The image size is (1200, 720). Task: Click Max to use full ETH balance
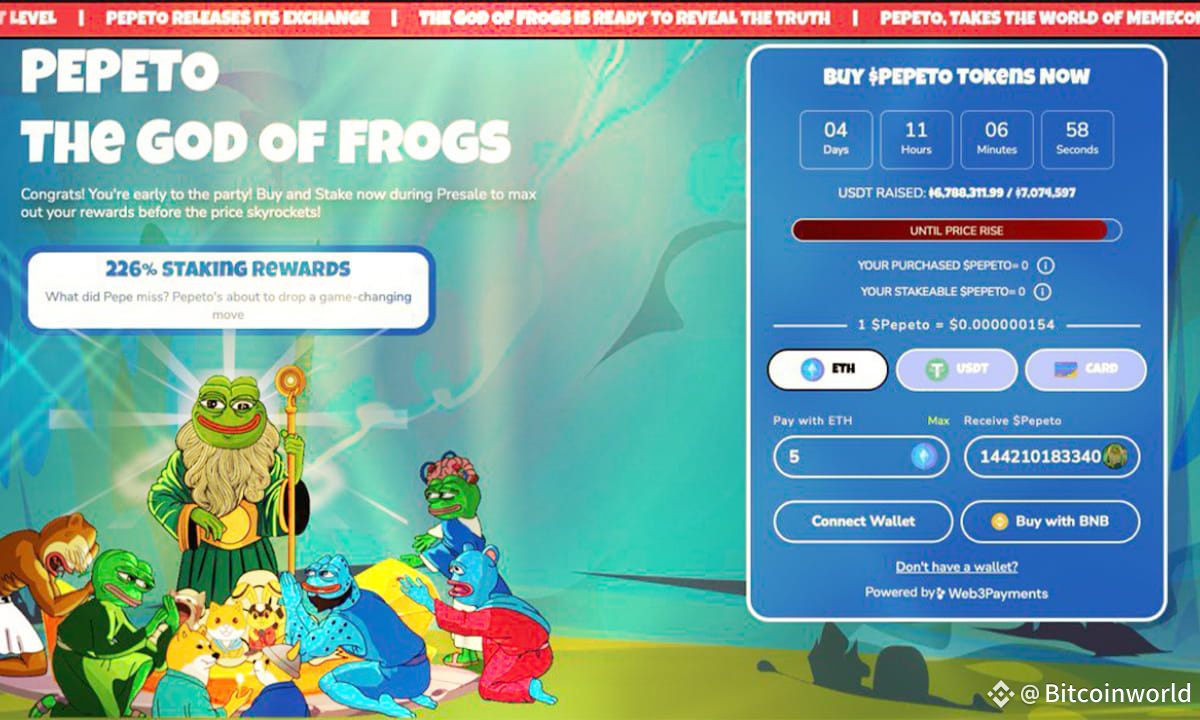coord(938,421)
